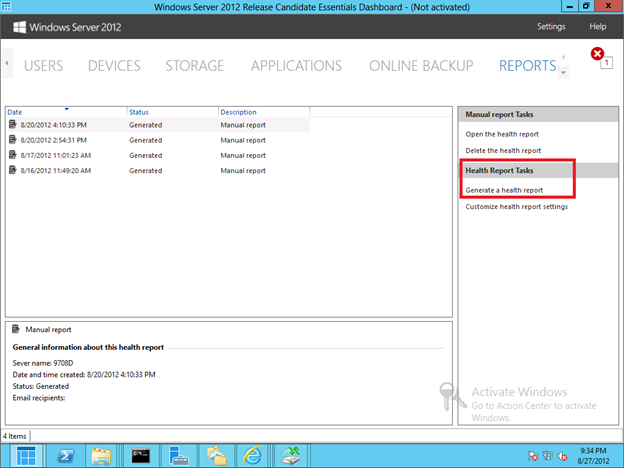Open File Explorer from the taskbar

(x=101, y=456)
